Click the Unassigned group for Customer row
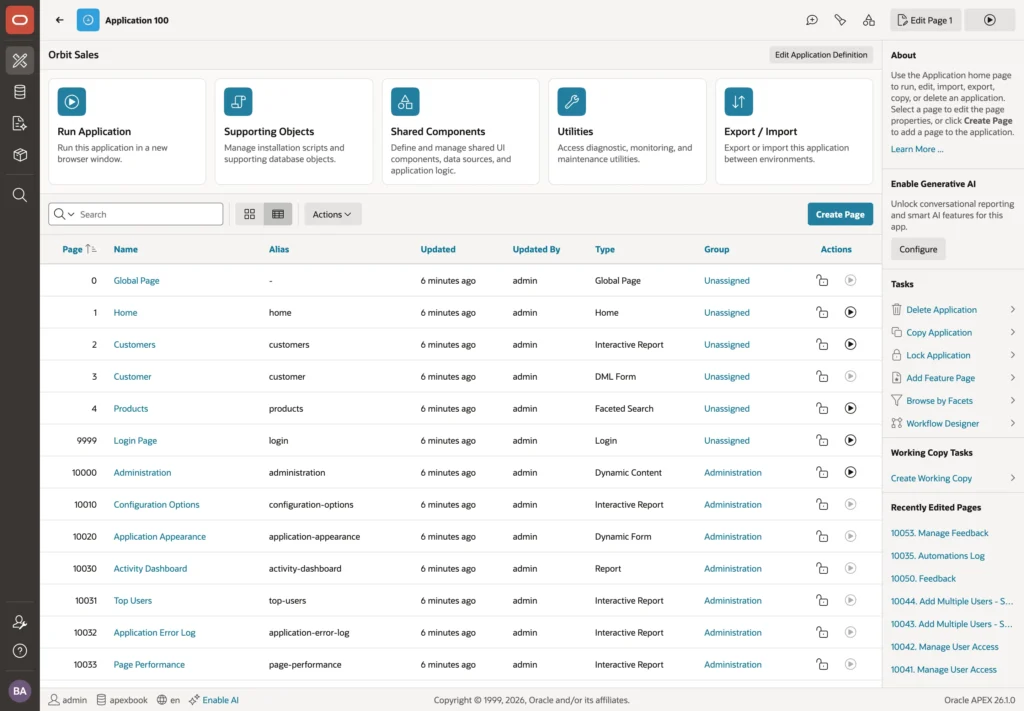 pos(726,377)
